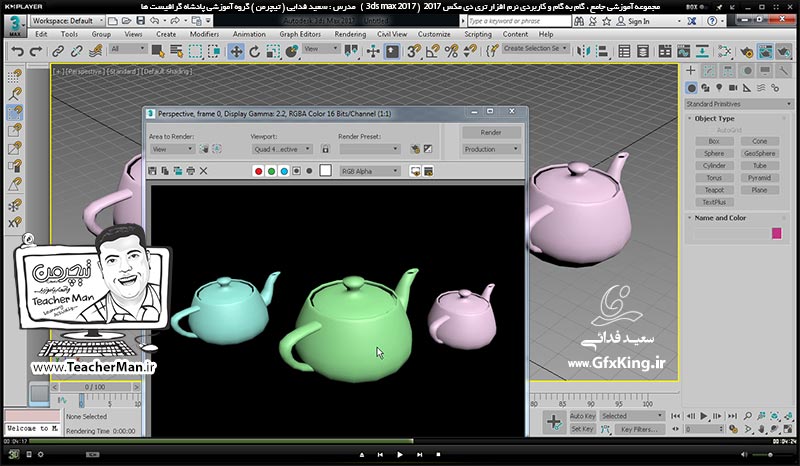The height and width of the screenshot is (466, 800).
Task: Click the KMPlayer stop button
Action: 438,455
